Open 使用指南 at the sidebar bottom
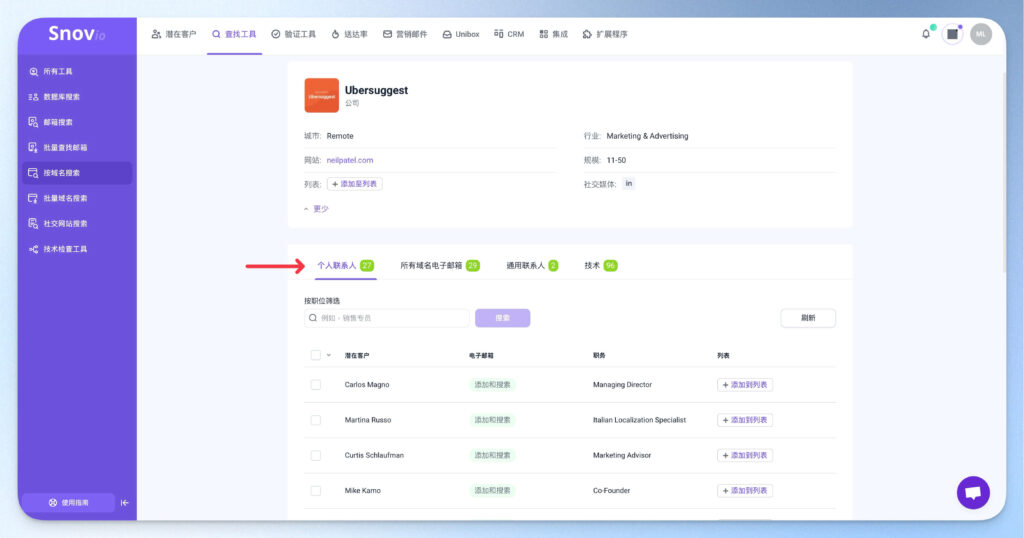The height and width of the screenshot is (538, 1024). tap(69, 503)
